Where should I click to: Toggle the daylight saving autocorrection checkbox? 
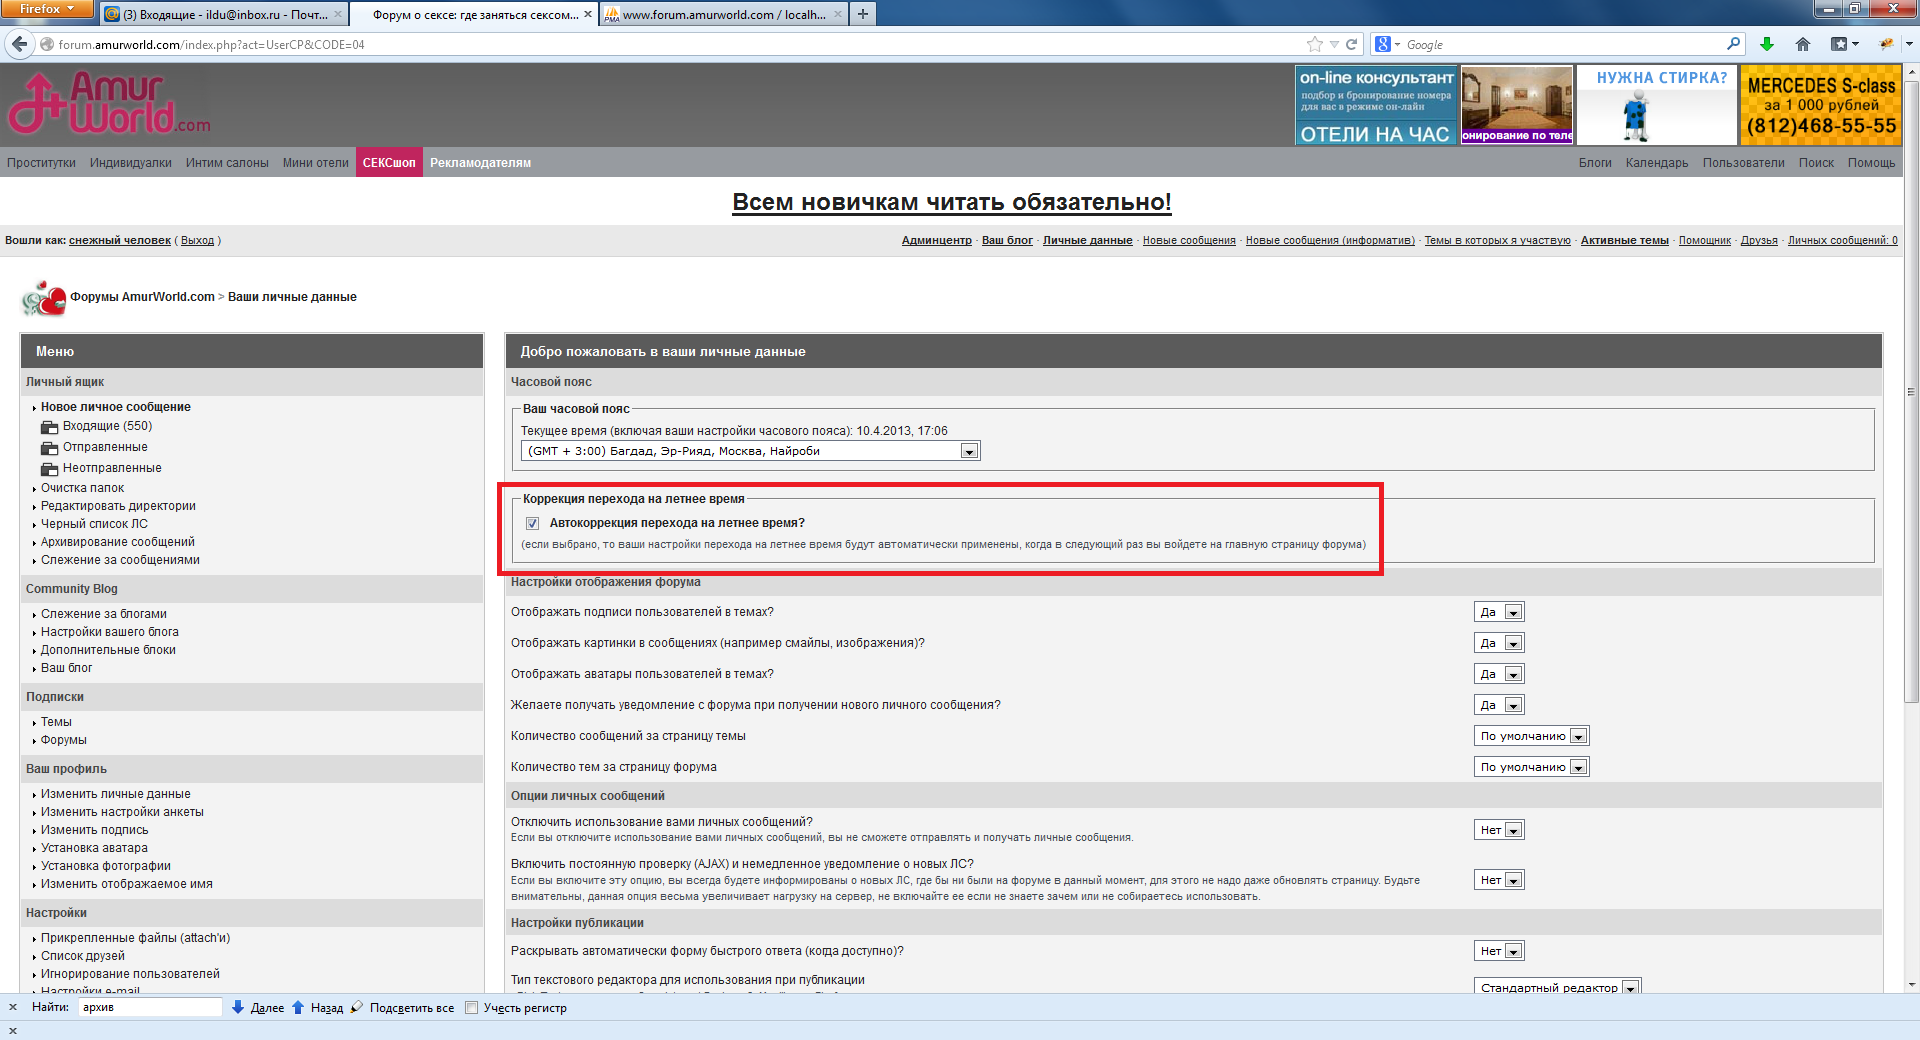click(x=532, y=523)
